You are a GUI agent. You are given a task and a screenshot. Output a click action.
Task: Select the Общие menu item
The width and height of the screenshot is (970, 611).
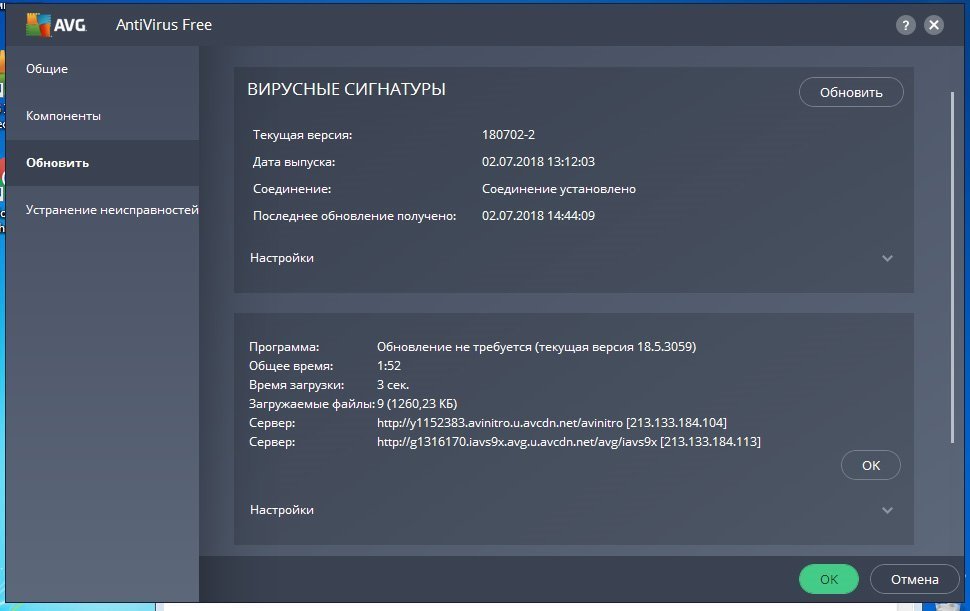tap(47, 69)
